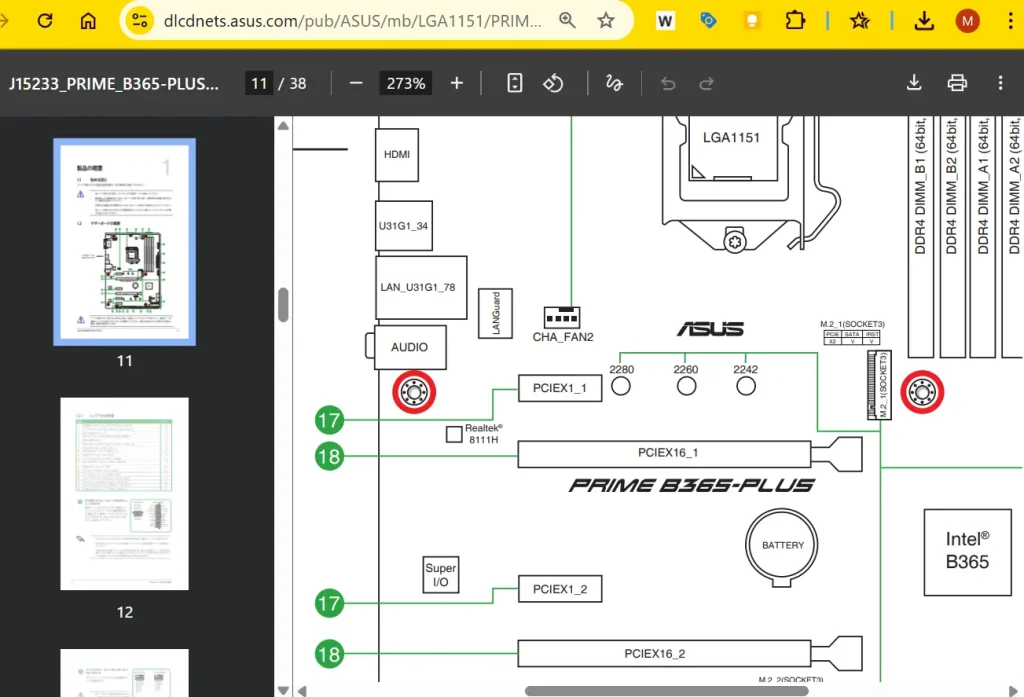Show the bookmarks star list icon
The height and width of the screenshot is (697, 1024).
(859, 21)
